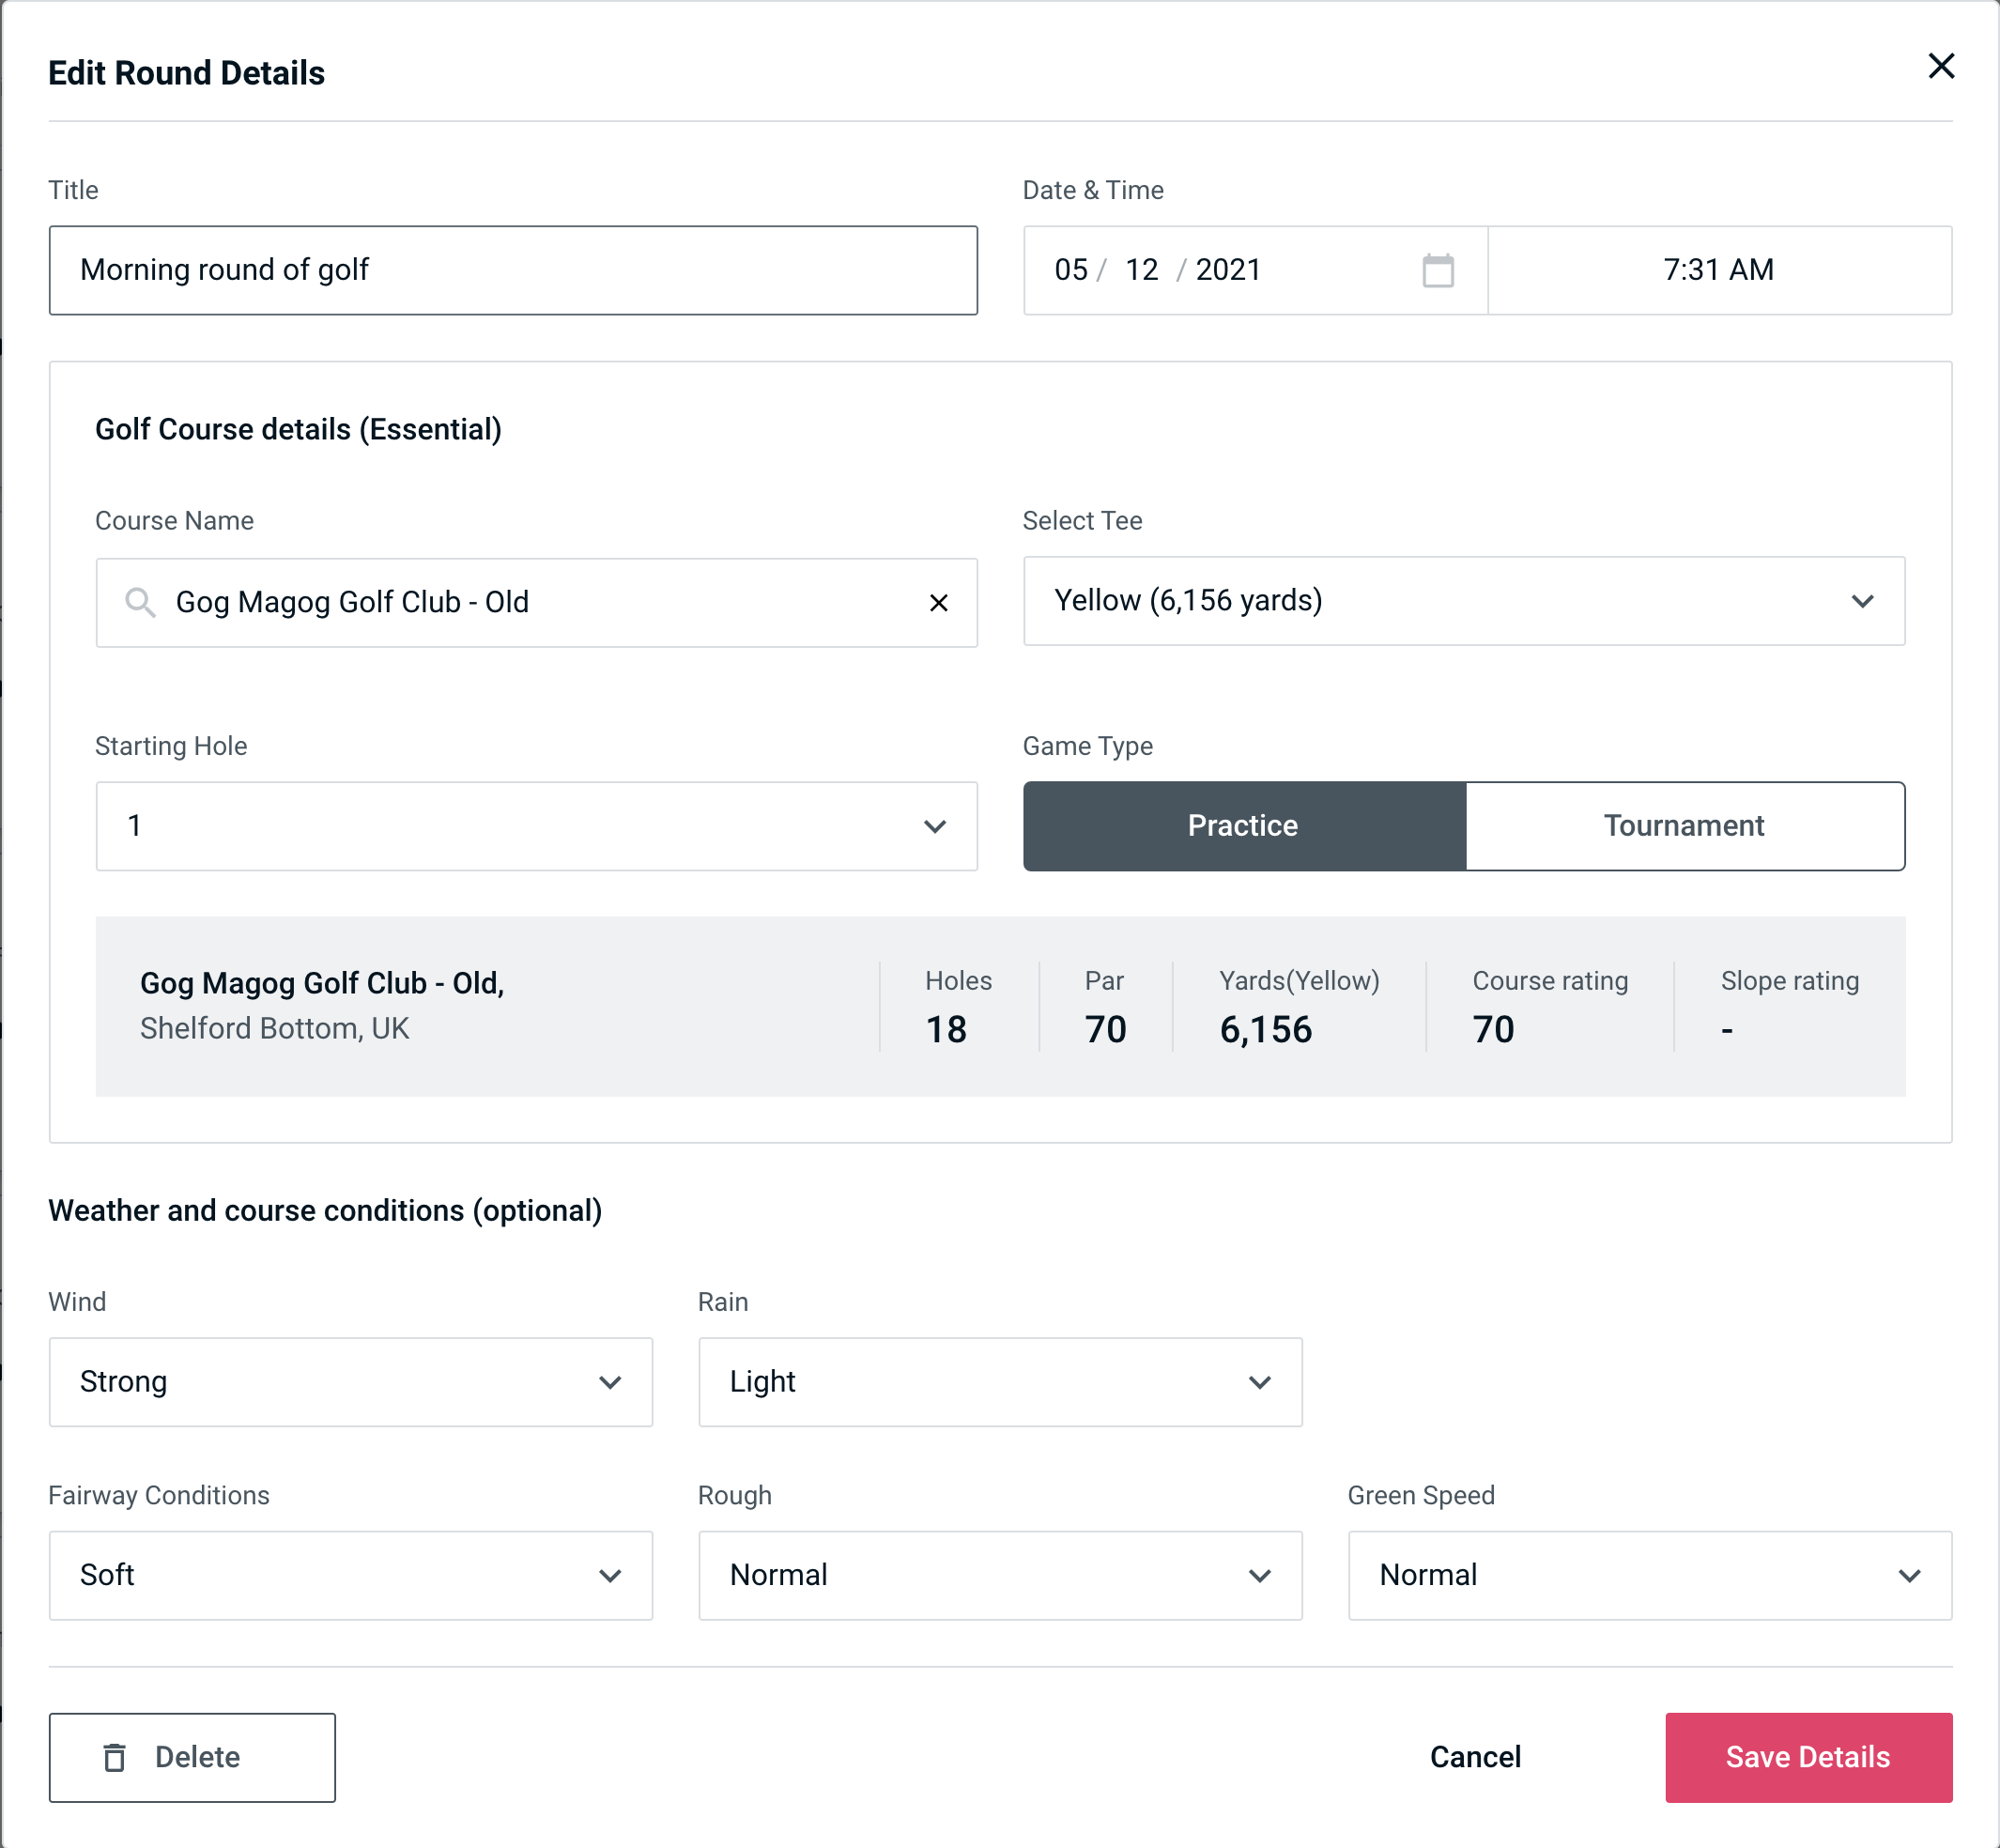Toggle Game Type back to Practice
The height and width of the screenshot is (1848, 2000).
[1242, 825]
